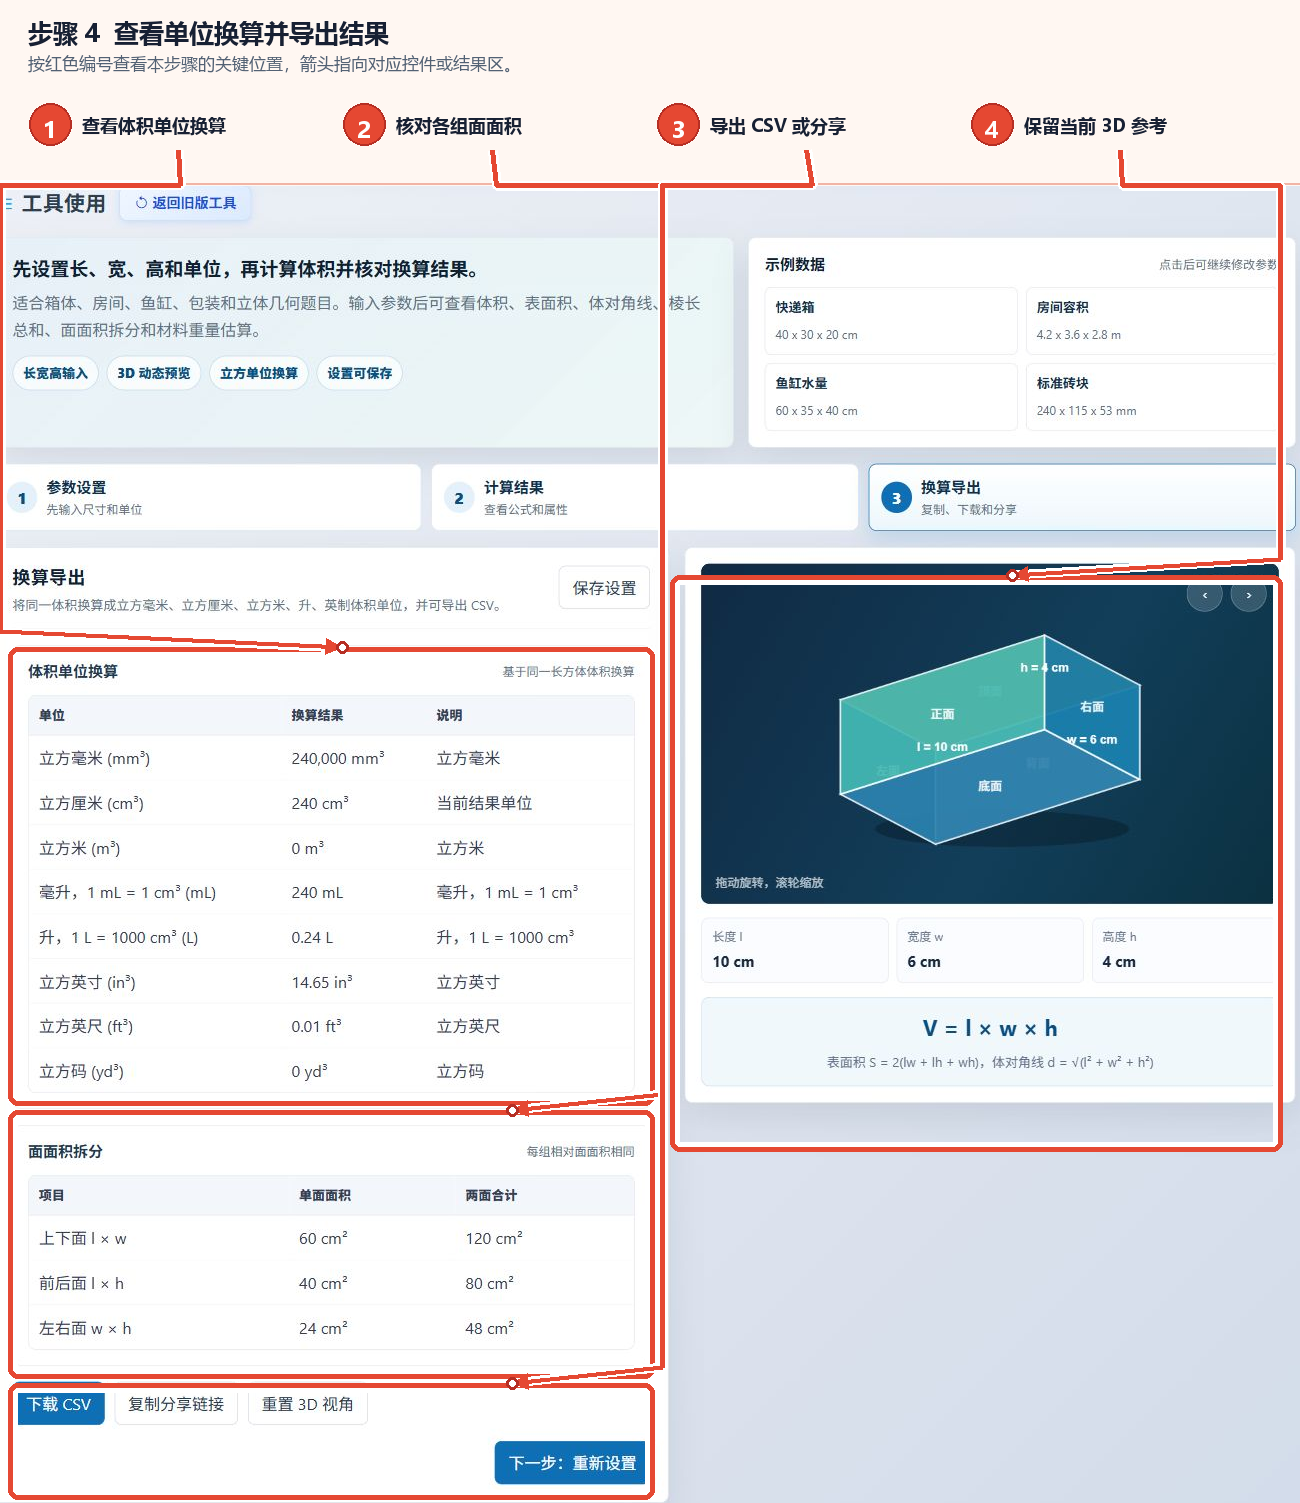Image resolution: width=1300 pixels, height=1503 pixels.
Task: Click the 高度 h 4 cm card
Action: point(1183,950)
